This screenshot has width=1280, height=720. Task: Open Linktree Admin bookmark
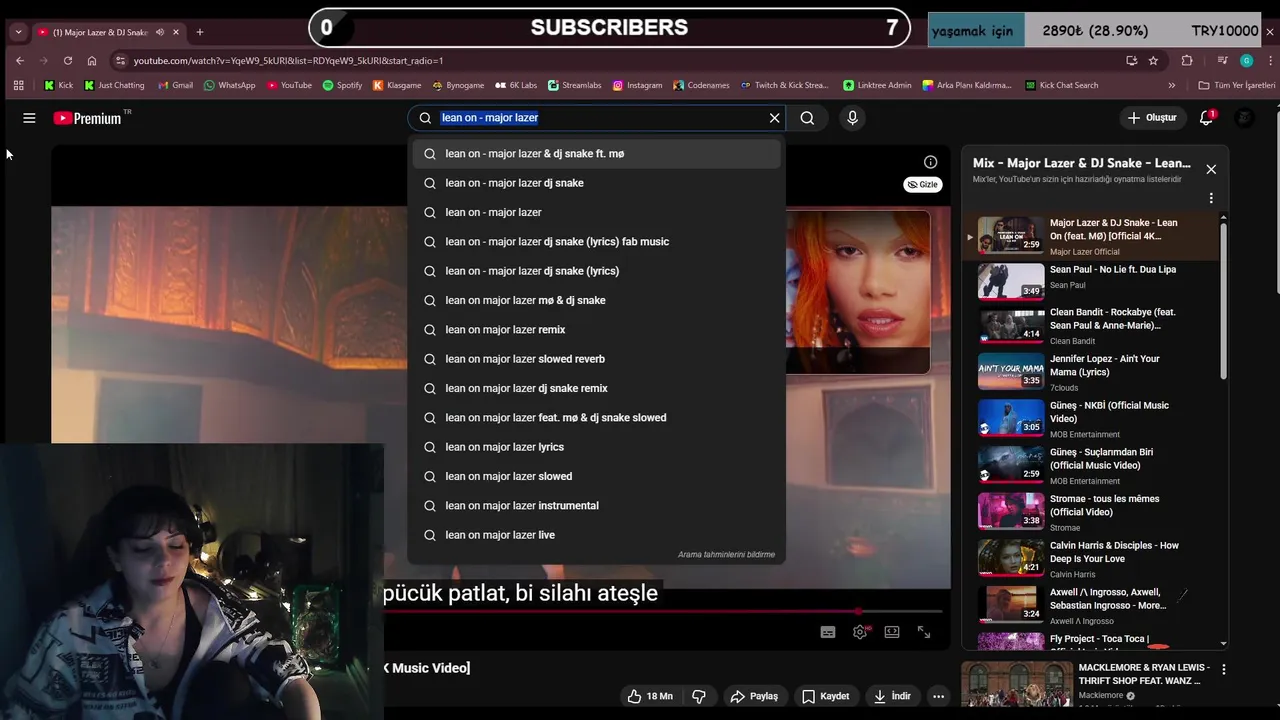[877, 86]
